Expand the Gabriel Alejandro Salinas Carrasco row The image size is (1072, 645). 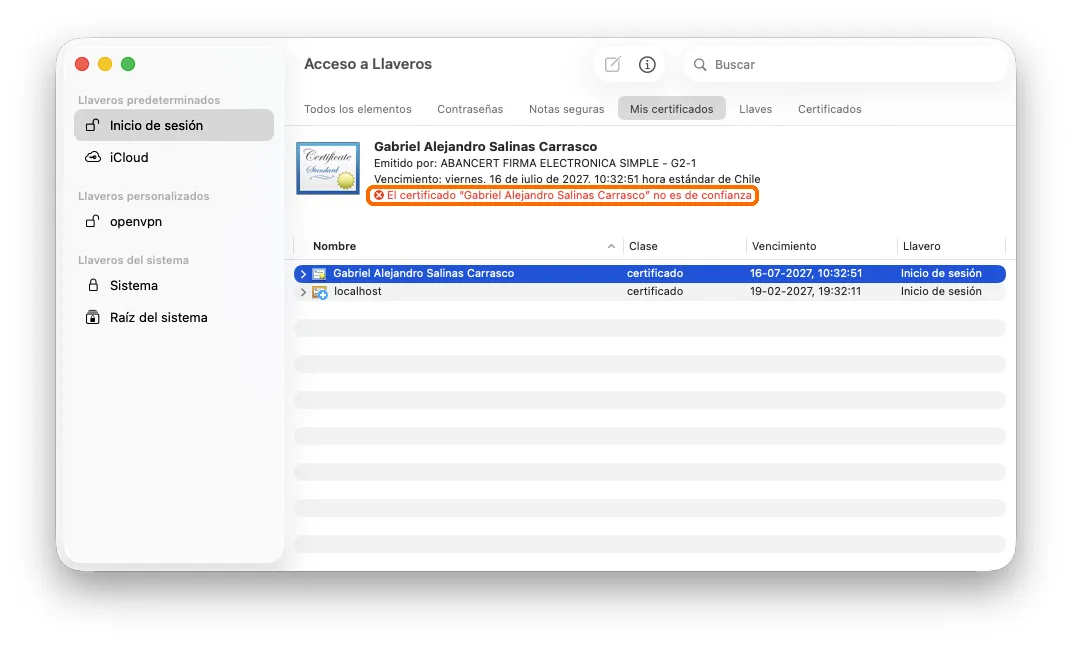tap(304, 274)
